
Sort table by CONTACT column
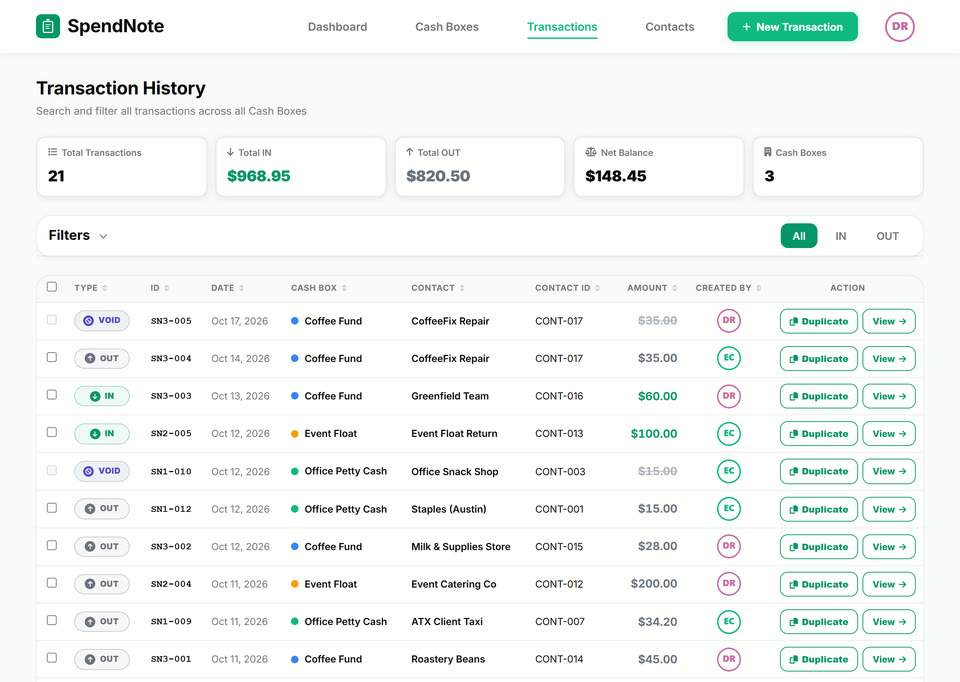click(438, 288)
